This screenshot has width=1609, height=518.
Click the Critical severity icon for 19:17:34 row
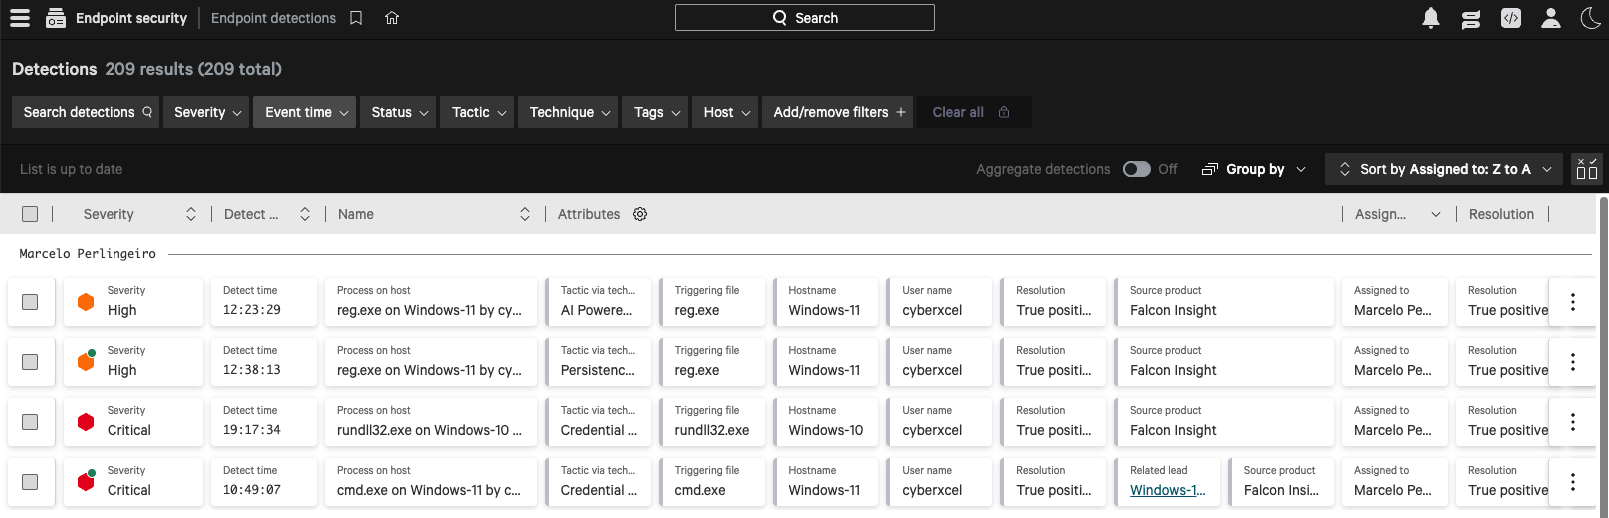click(x=86, y=422)
